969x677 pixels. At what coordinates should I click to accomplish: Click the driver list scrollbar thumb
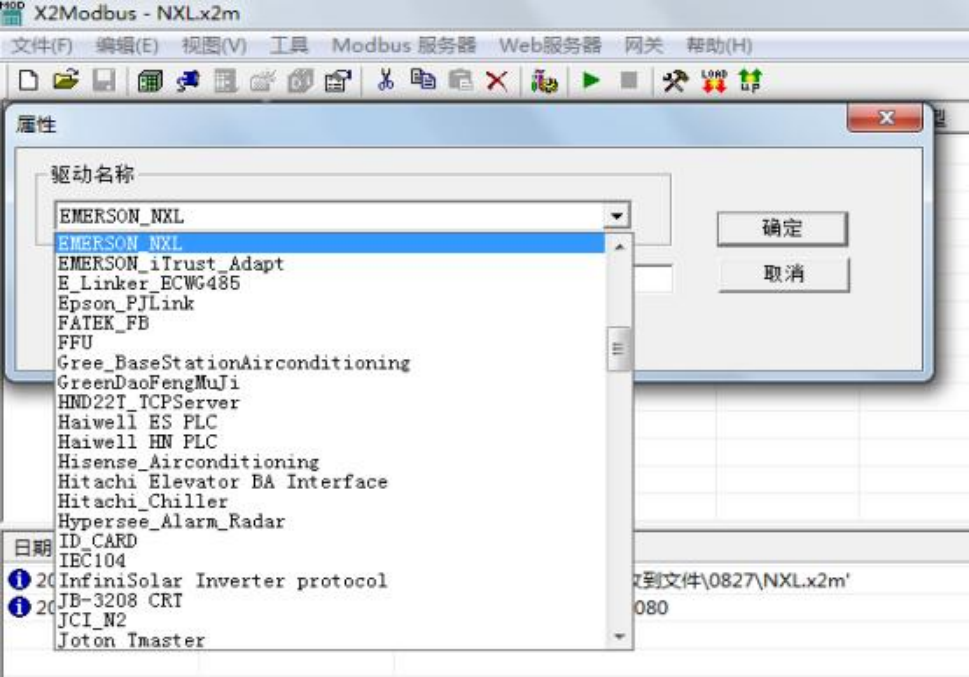(x=619, y=349)
